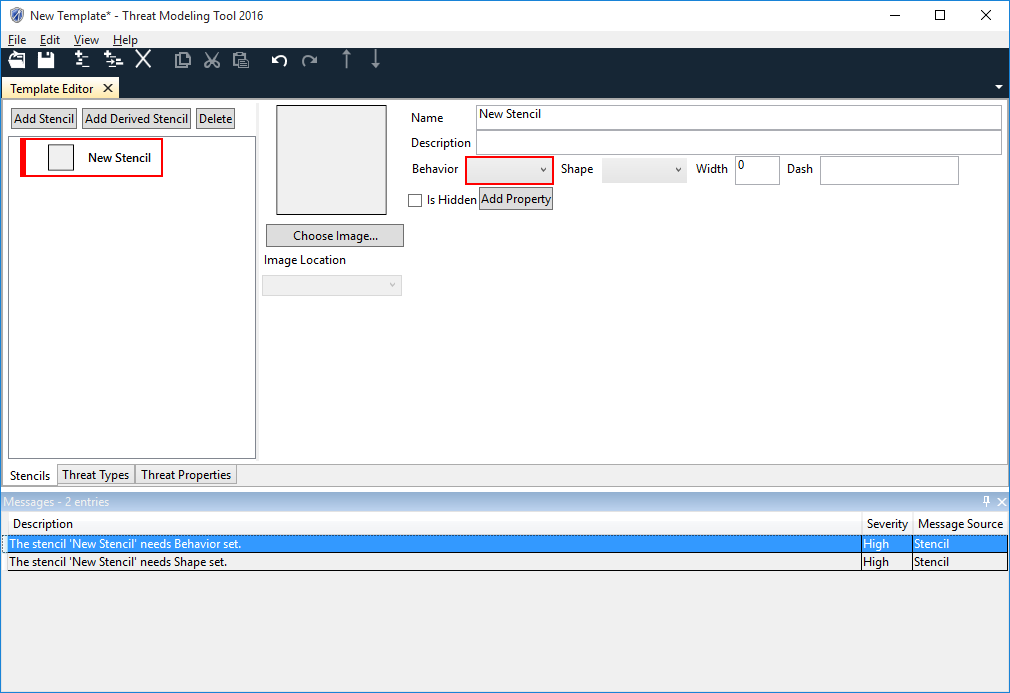Click the Move Up arrow icon
Screen dimensions: 1010x693
click(347, 60)
